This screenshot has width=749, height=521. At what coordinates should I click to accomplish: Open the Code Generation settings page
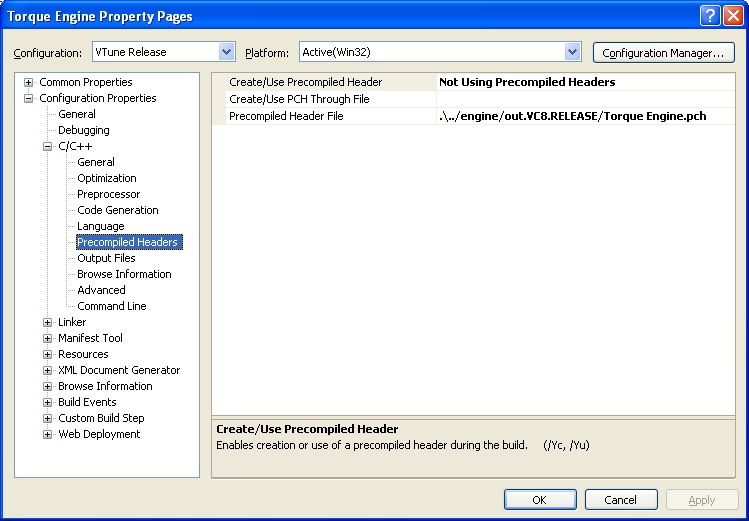pyautogui.click(x=117, y=210)
